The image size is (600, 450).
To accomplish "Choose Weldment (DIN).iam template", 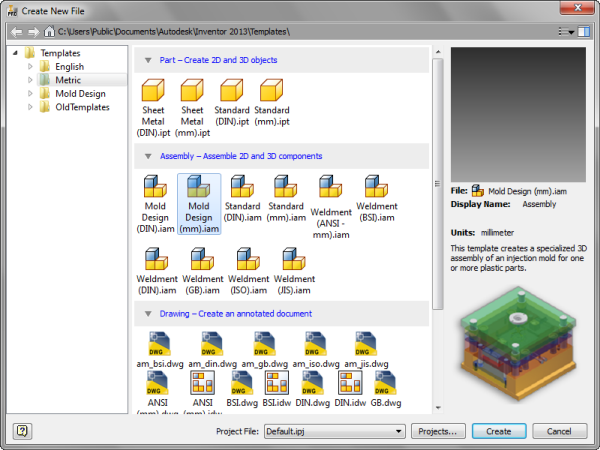I will point(157,271).
